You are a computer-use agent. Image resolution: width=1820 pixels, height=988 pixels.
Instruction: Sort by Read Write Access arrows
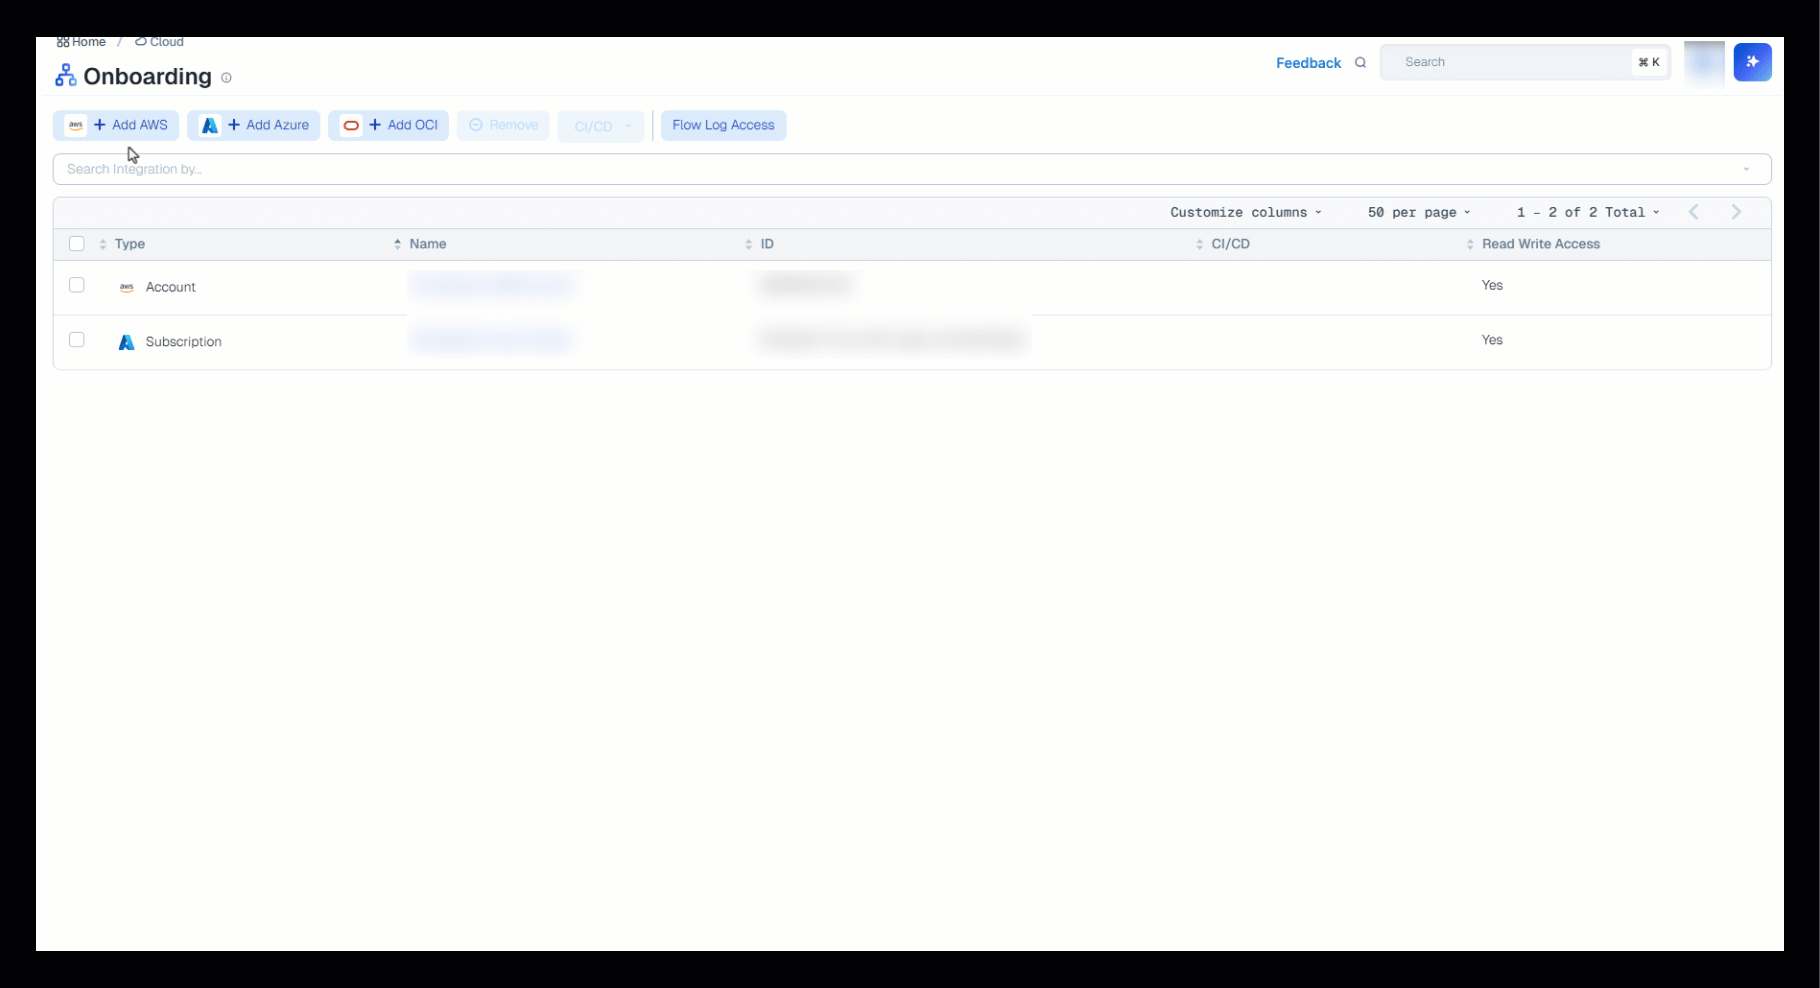tap(1470, 244)
